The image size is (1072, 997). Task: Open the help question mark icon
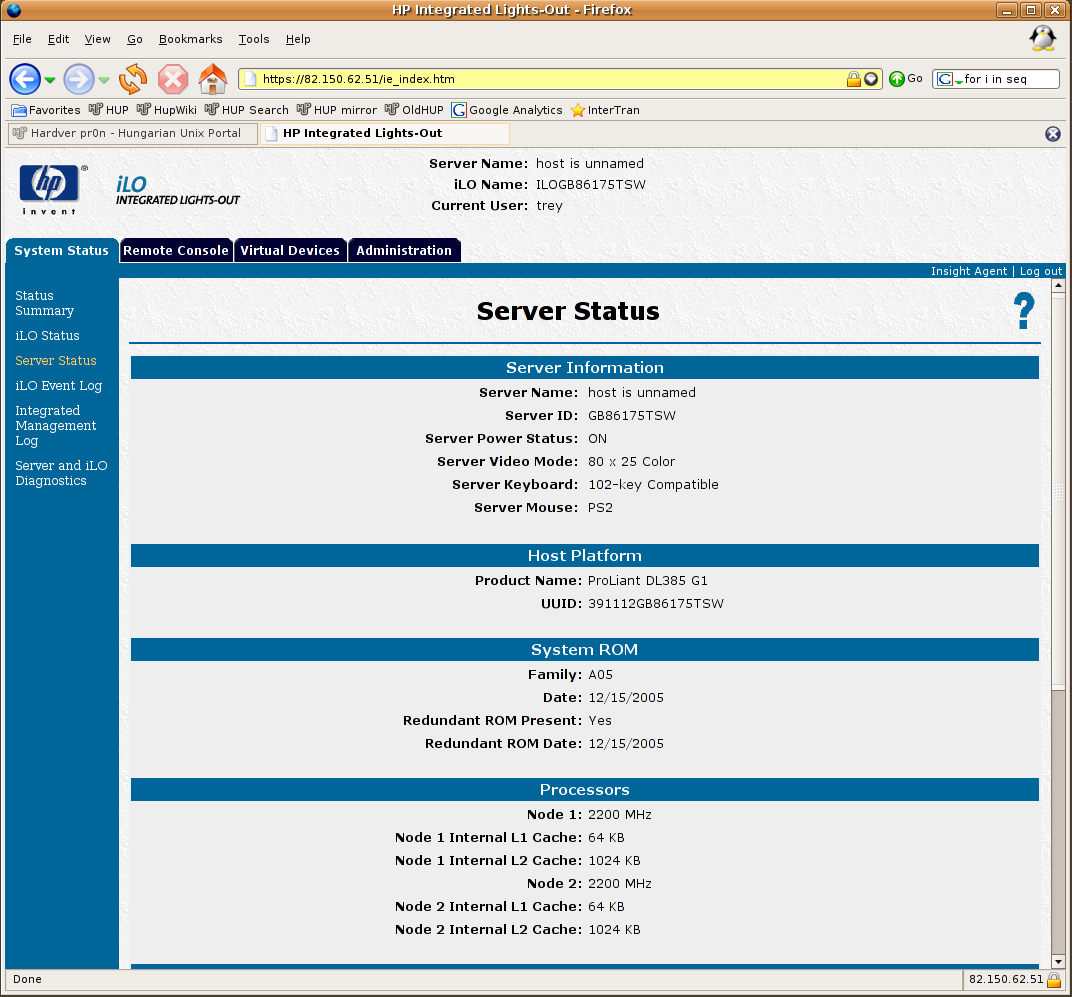tap(1023, 310)
